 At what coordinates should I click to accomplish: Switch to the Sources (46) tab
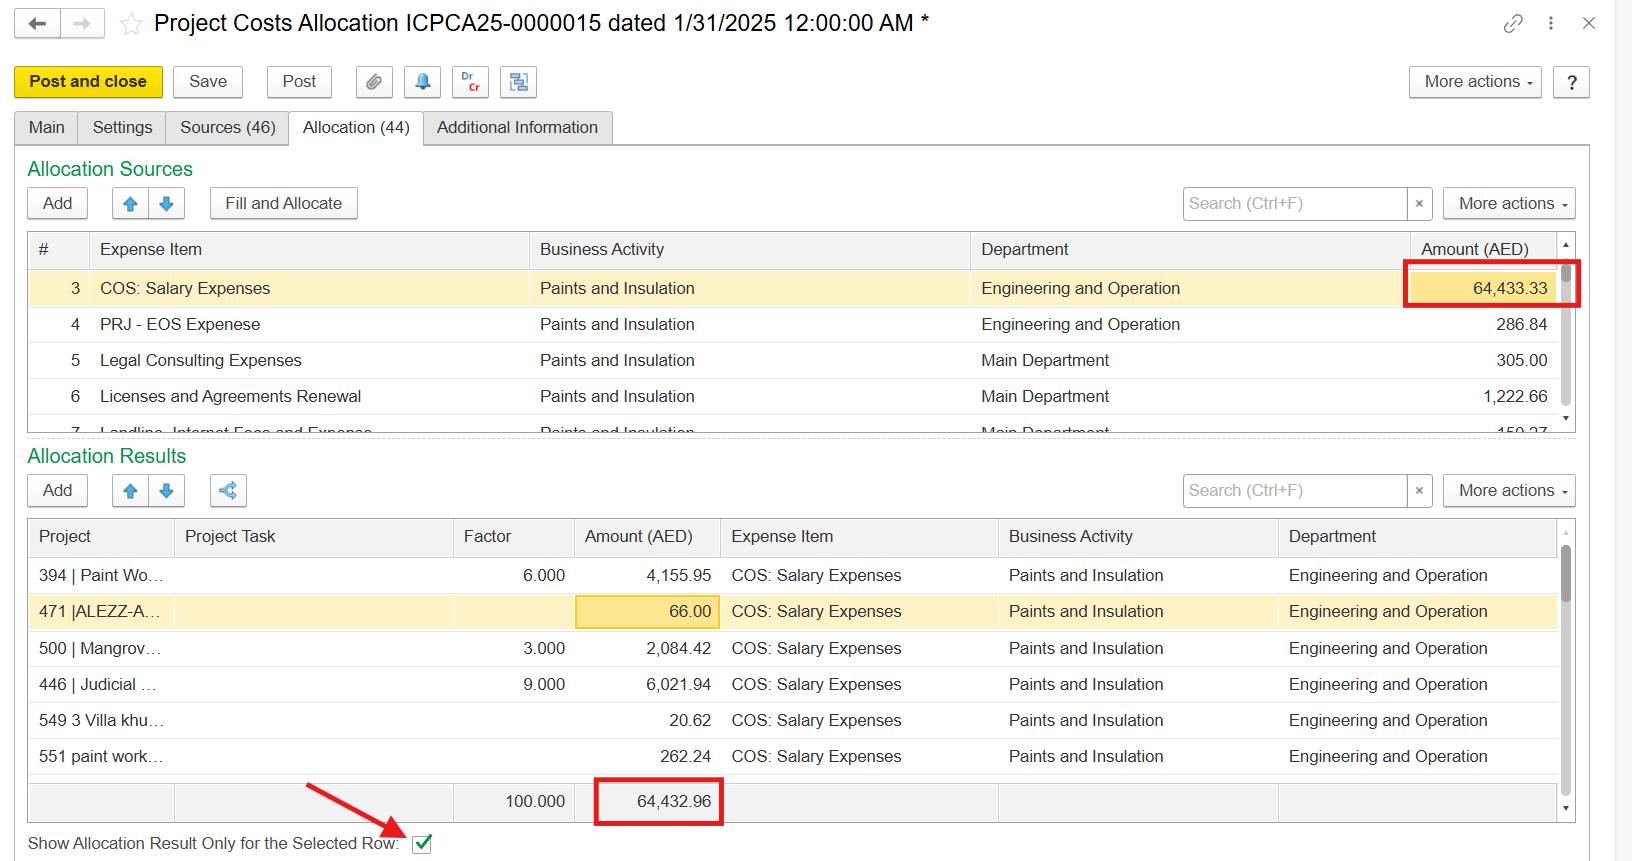227,128
